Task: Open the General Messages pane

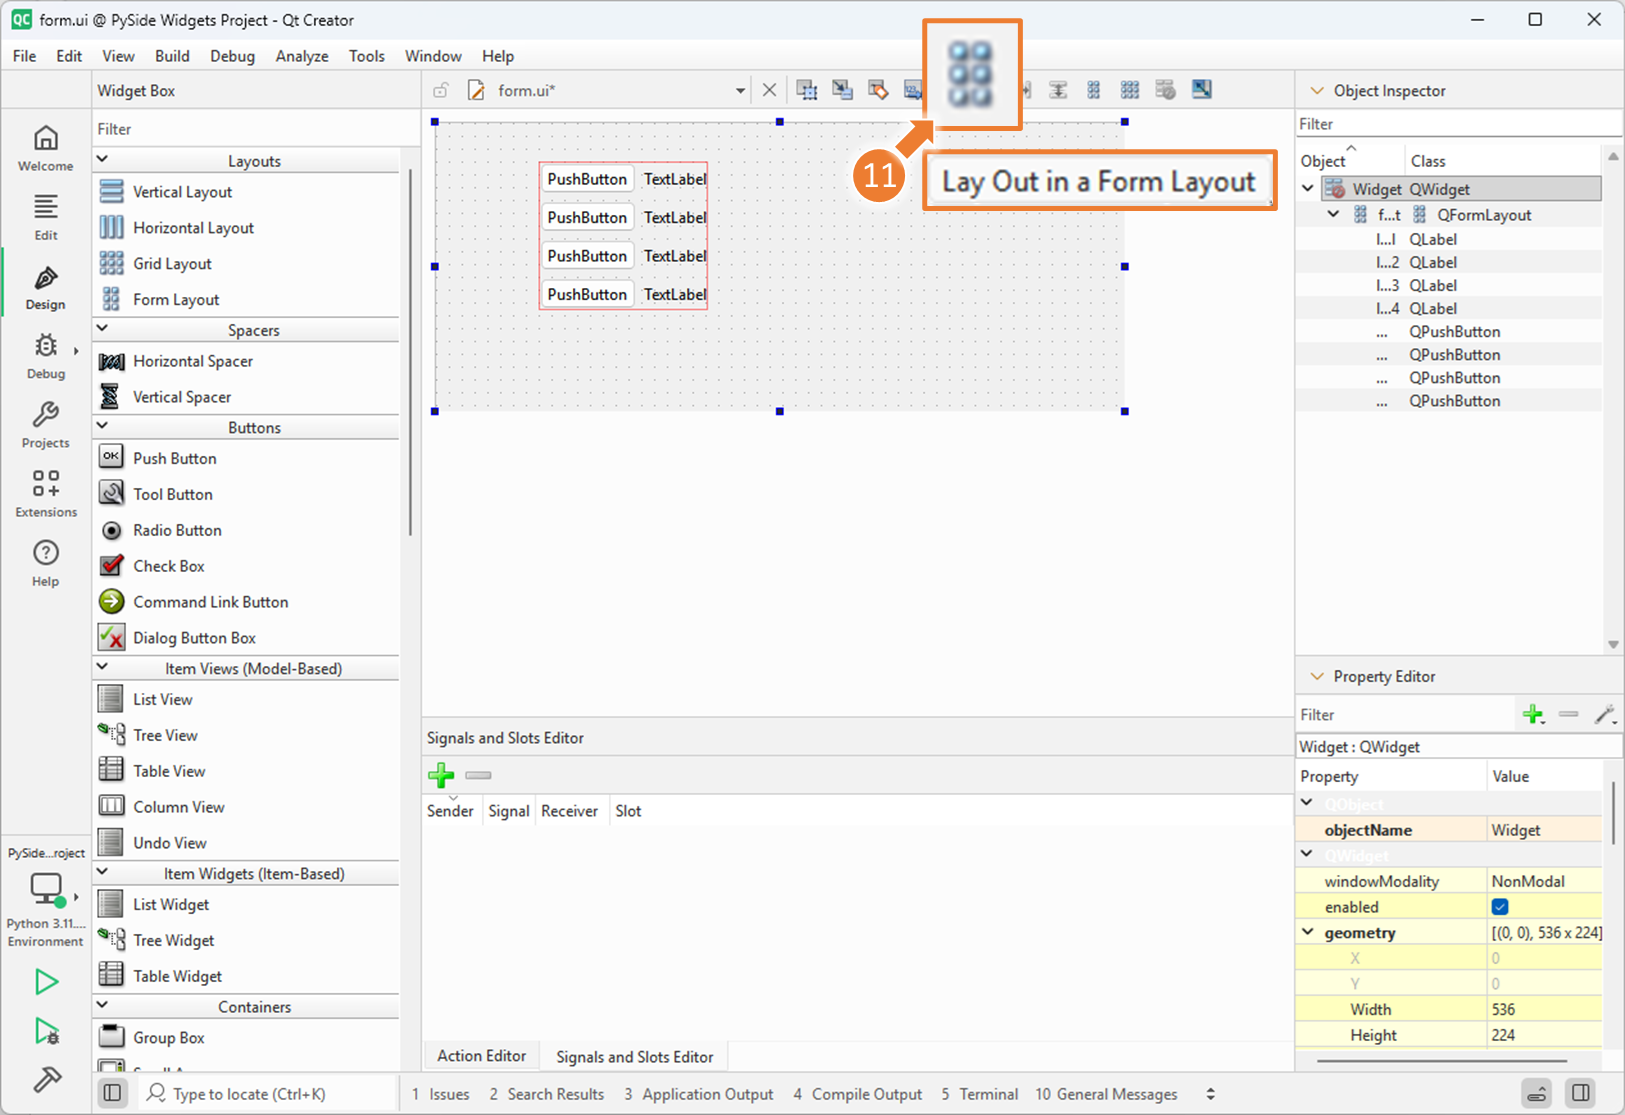Action: [1106, 1094]
